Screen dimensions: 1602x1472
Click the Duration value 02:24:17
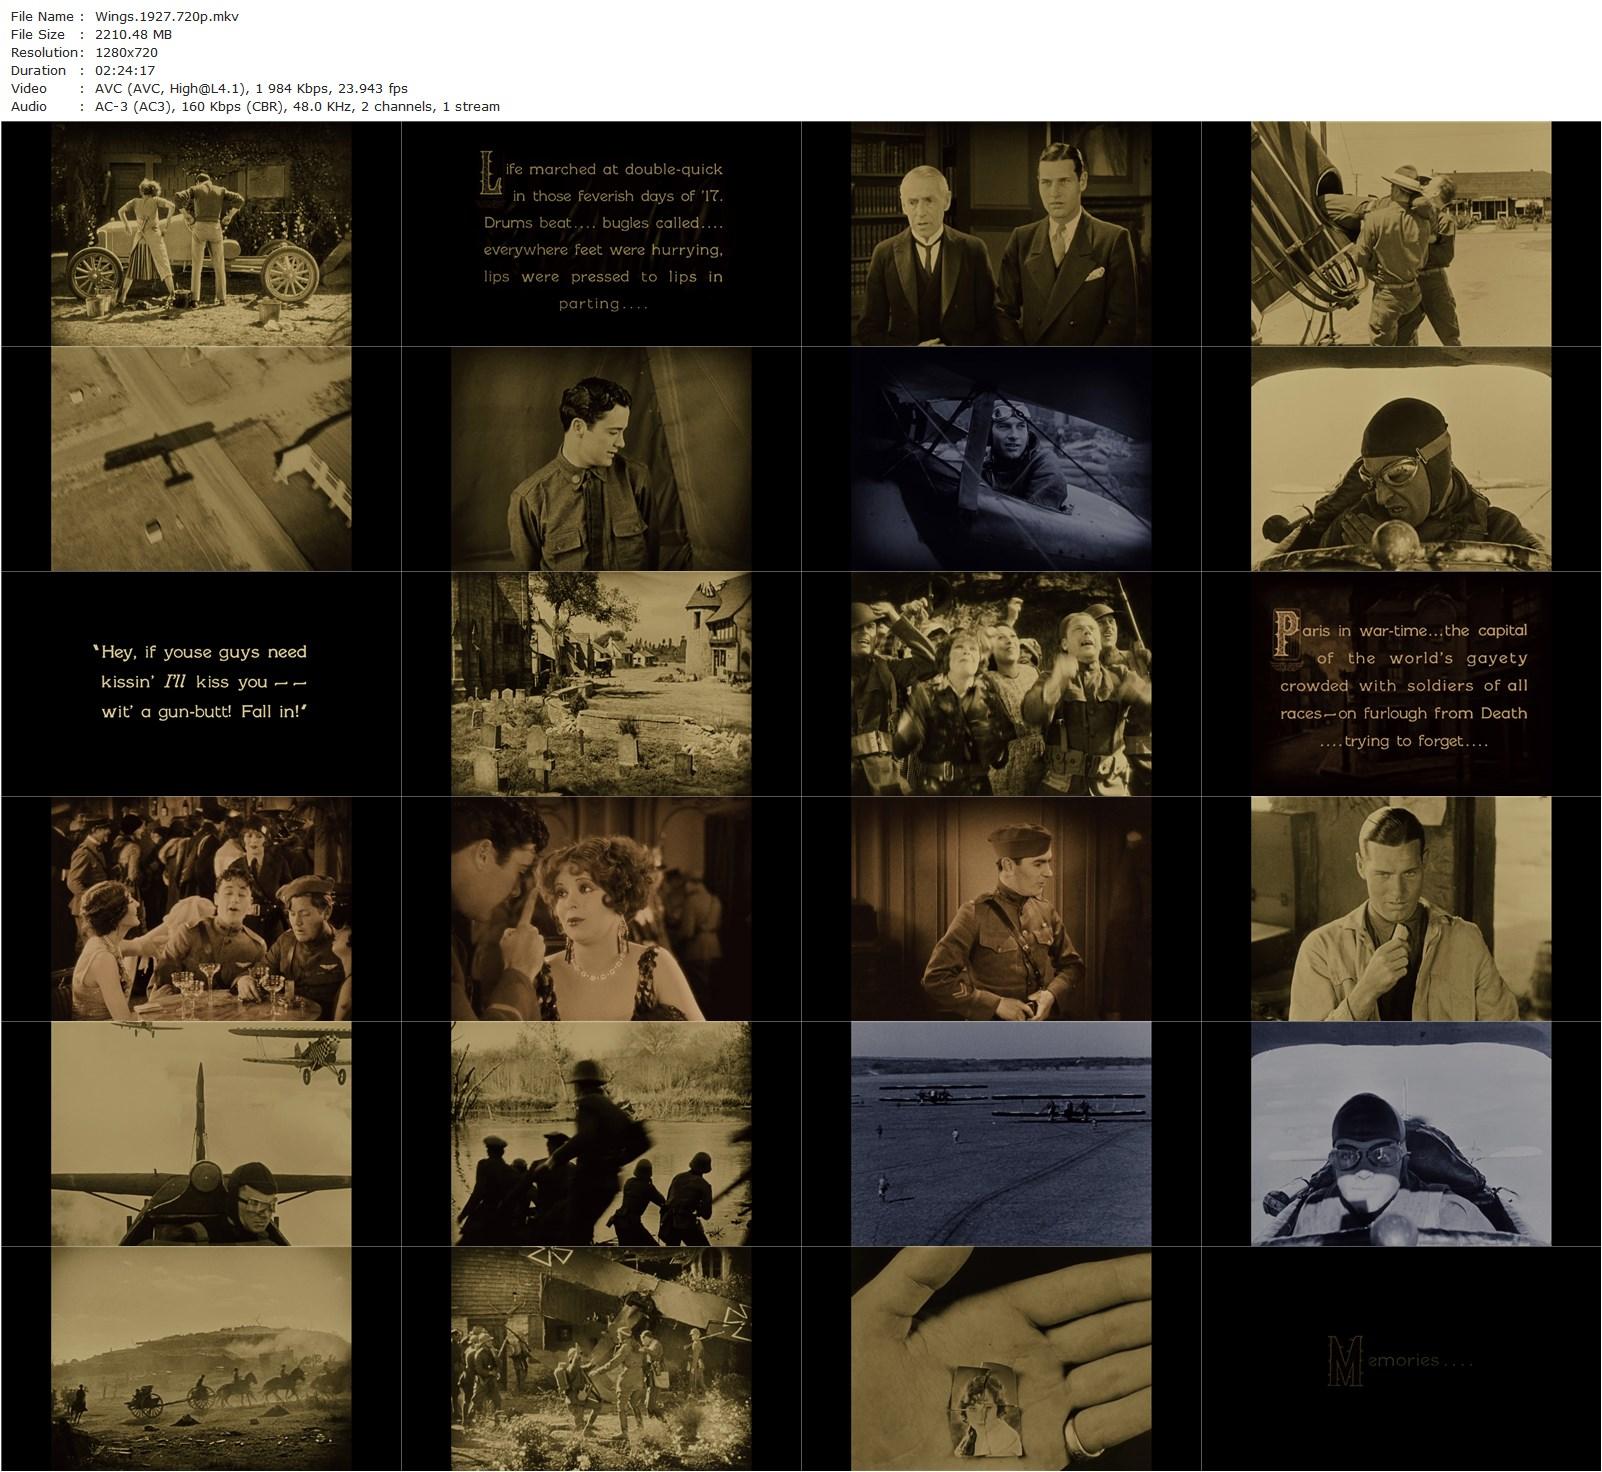pyautogui.click(x=125, y=70)
